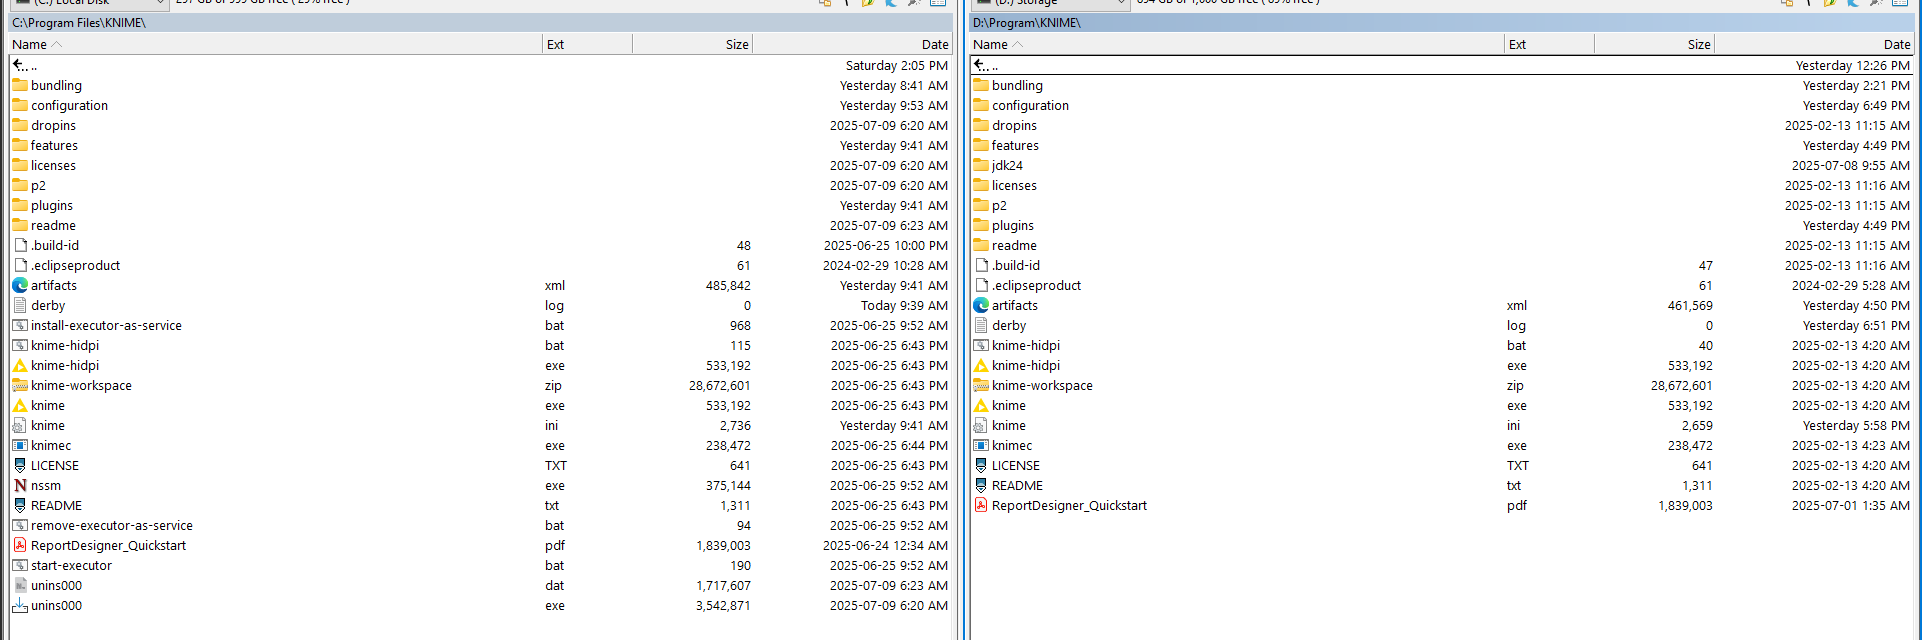1922x640 pixels.
Task: Select the jdk24 folder in right pane
Action: 1006,166
